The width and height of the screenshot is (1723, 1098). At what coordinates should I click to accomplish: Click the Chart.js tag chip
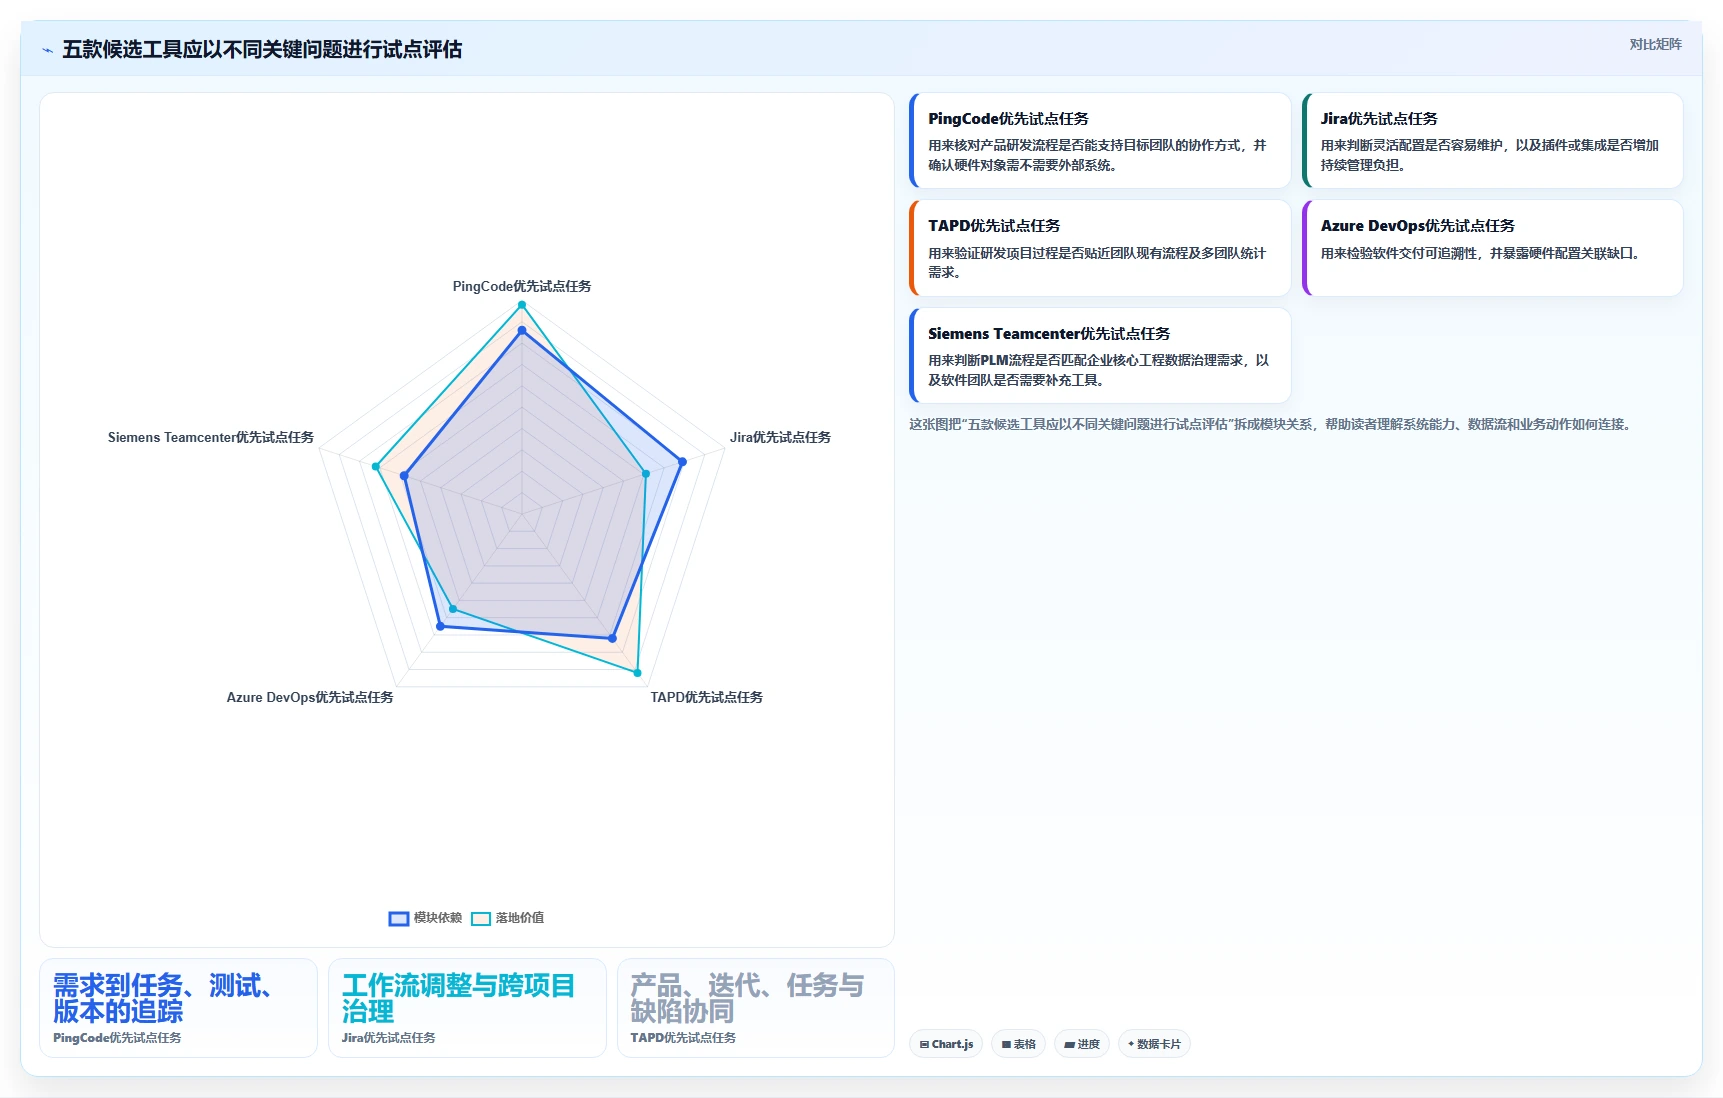(x=946, y=1044)
